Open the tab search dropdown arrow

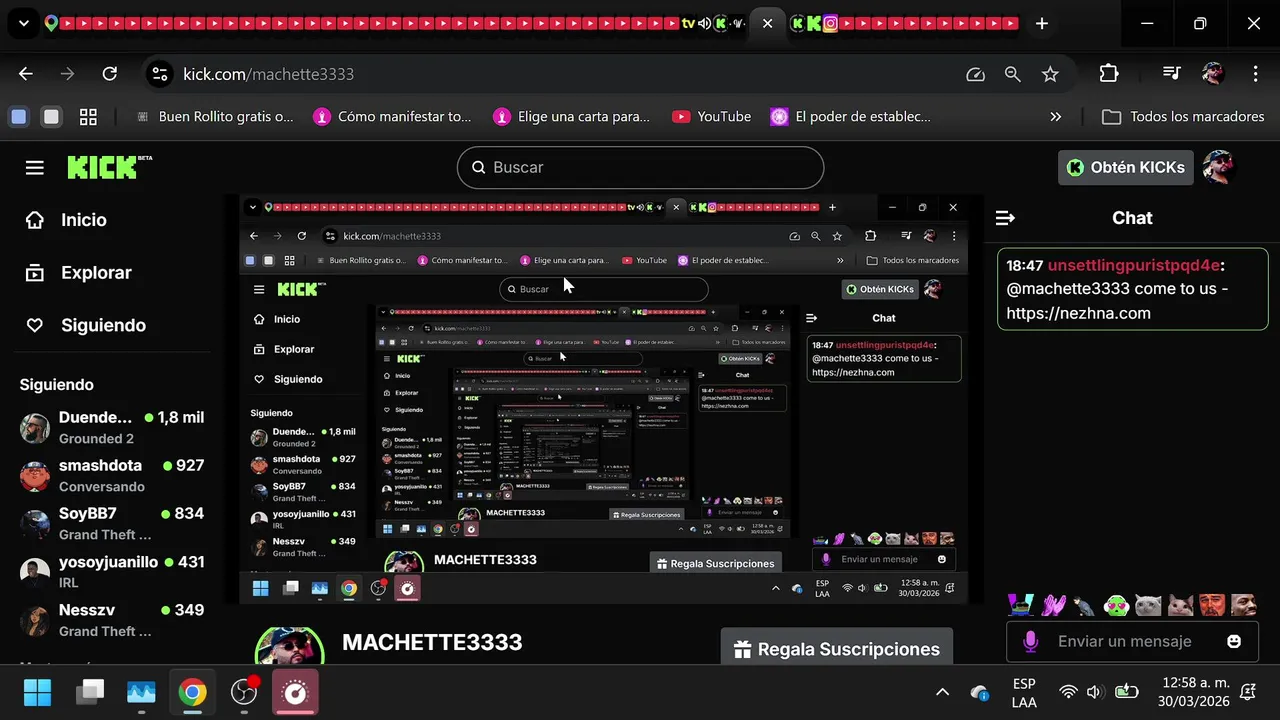(x=24, y=23)
